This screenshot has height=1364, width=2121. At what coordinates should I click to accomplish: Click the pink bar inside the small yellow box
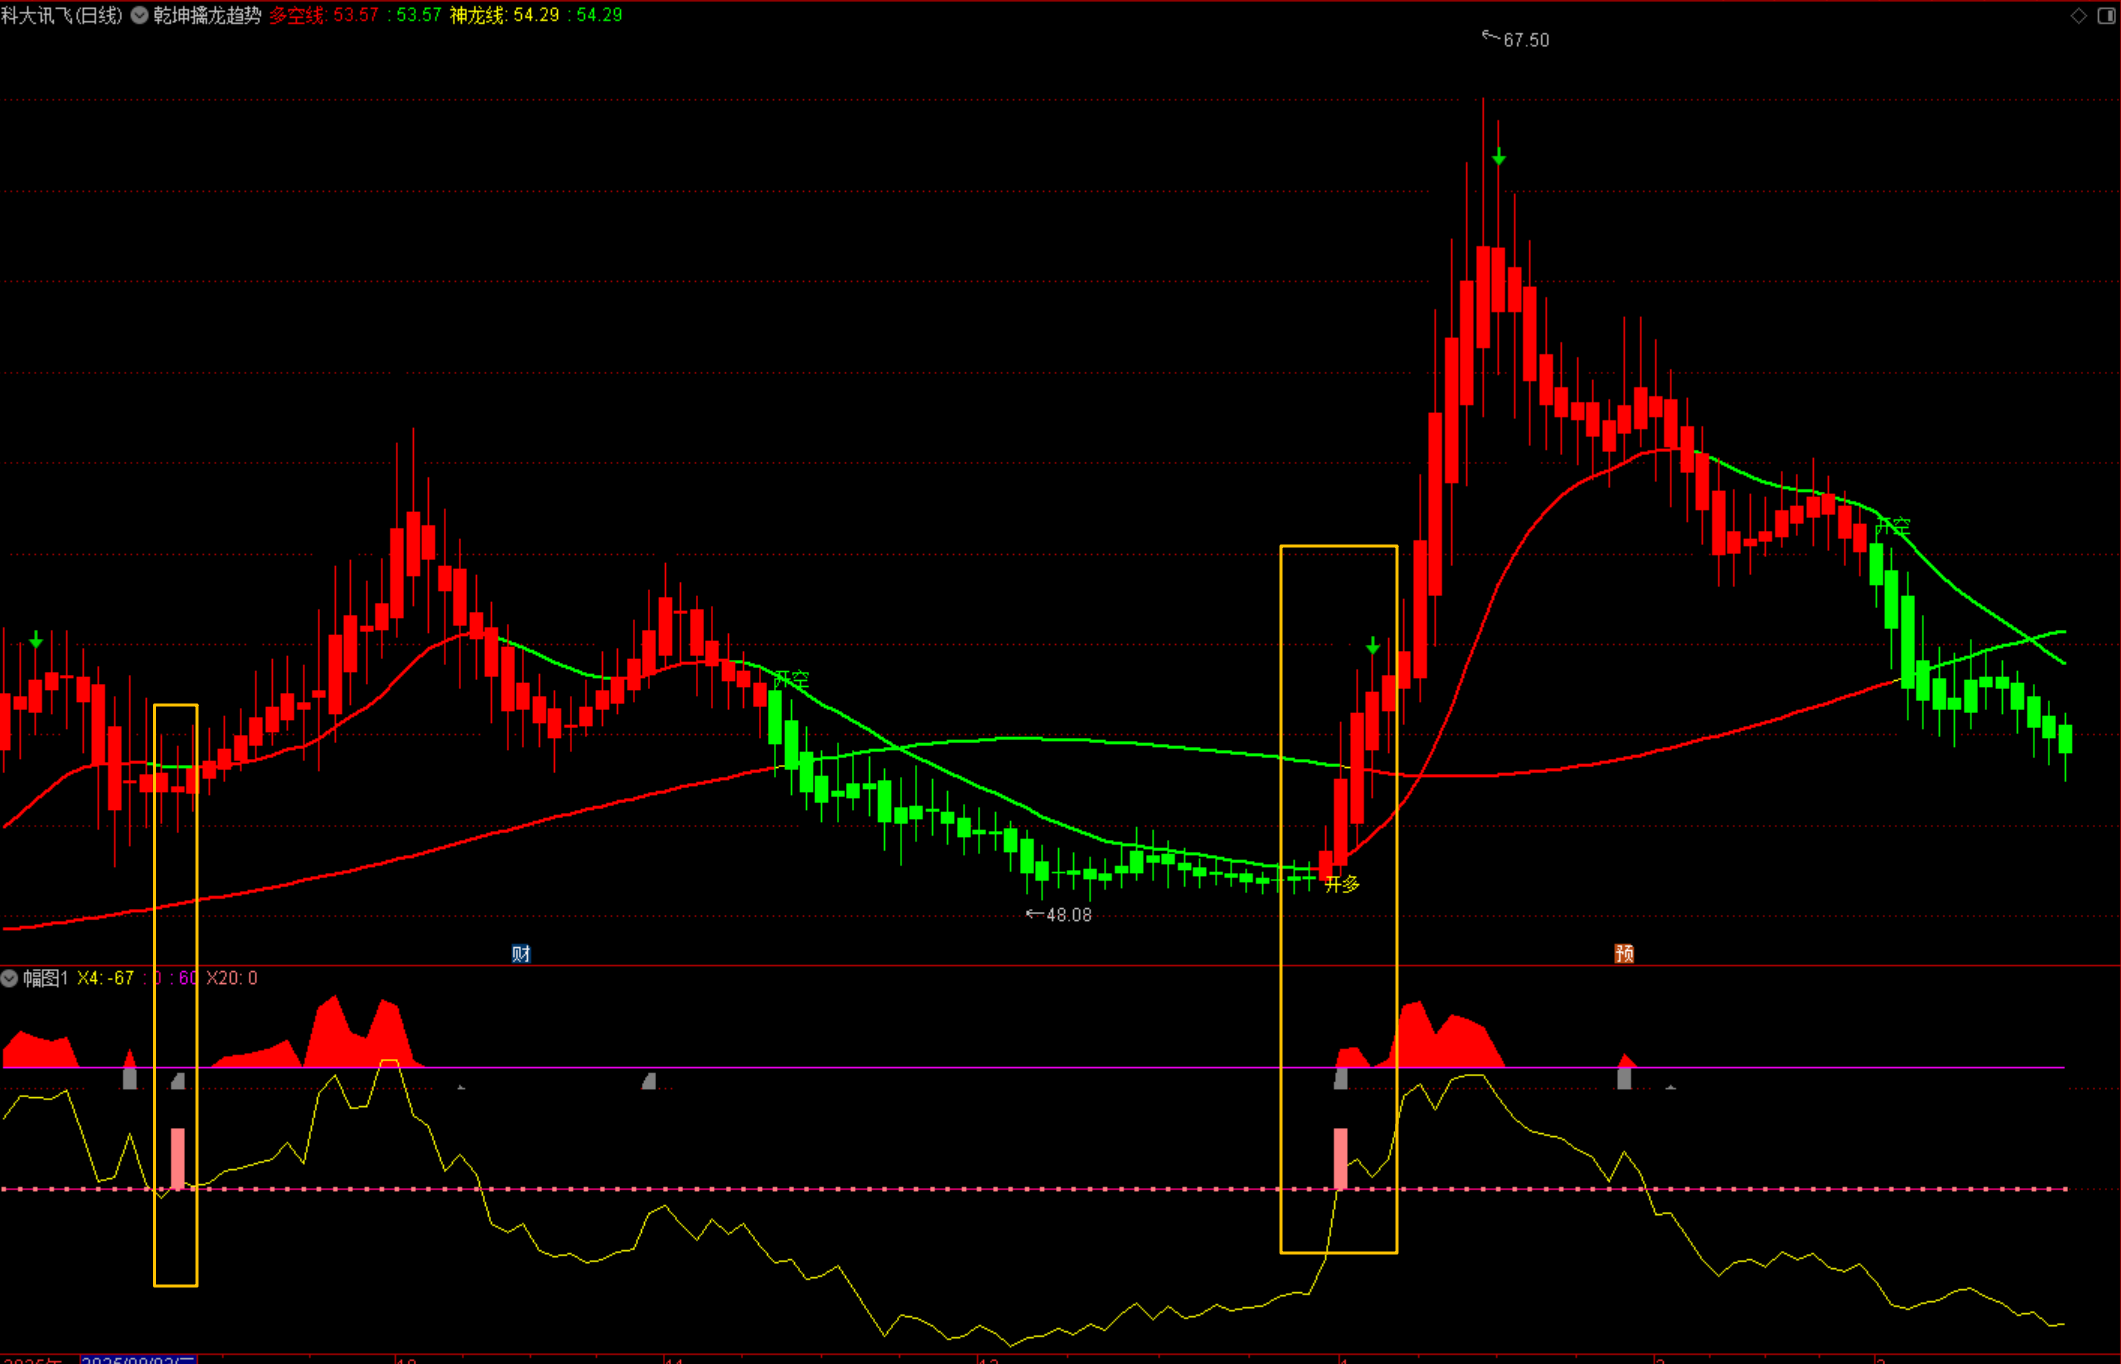point(178,1158)
